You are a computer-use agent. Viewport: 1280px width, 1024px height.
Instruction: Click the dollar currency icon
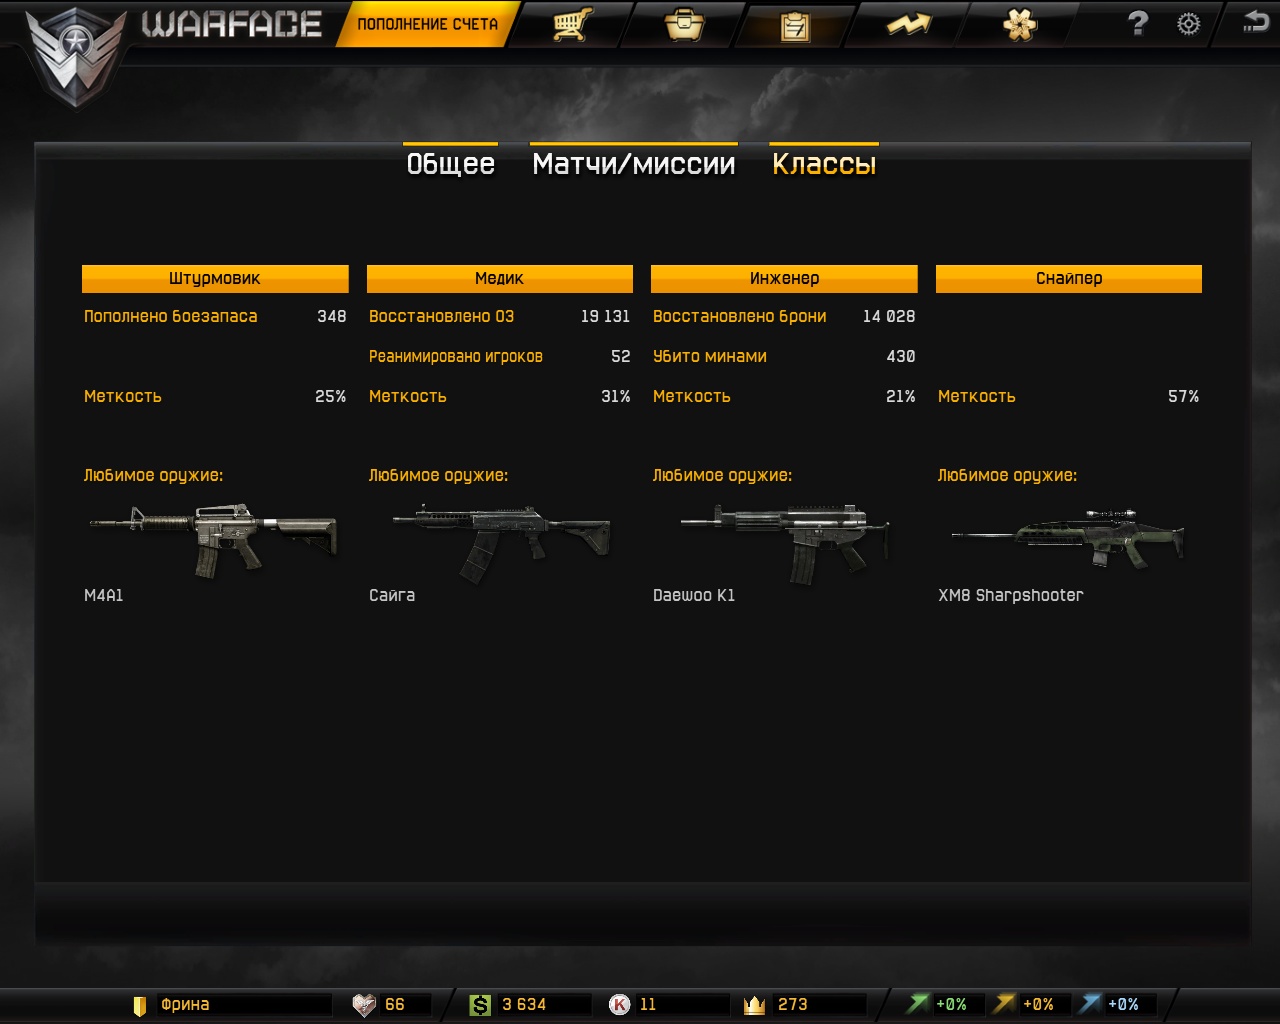(x=481, y=1005)
